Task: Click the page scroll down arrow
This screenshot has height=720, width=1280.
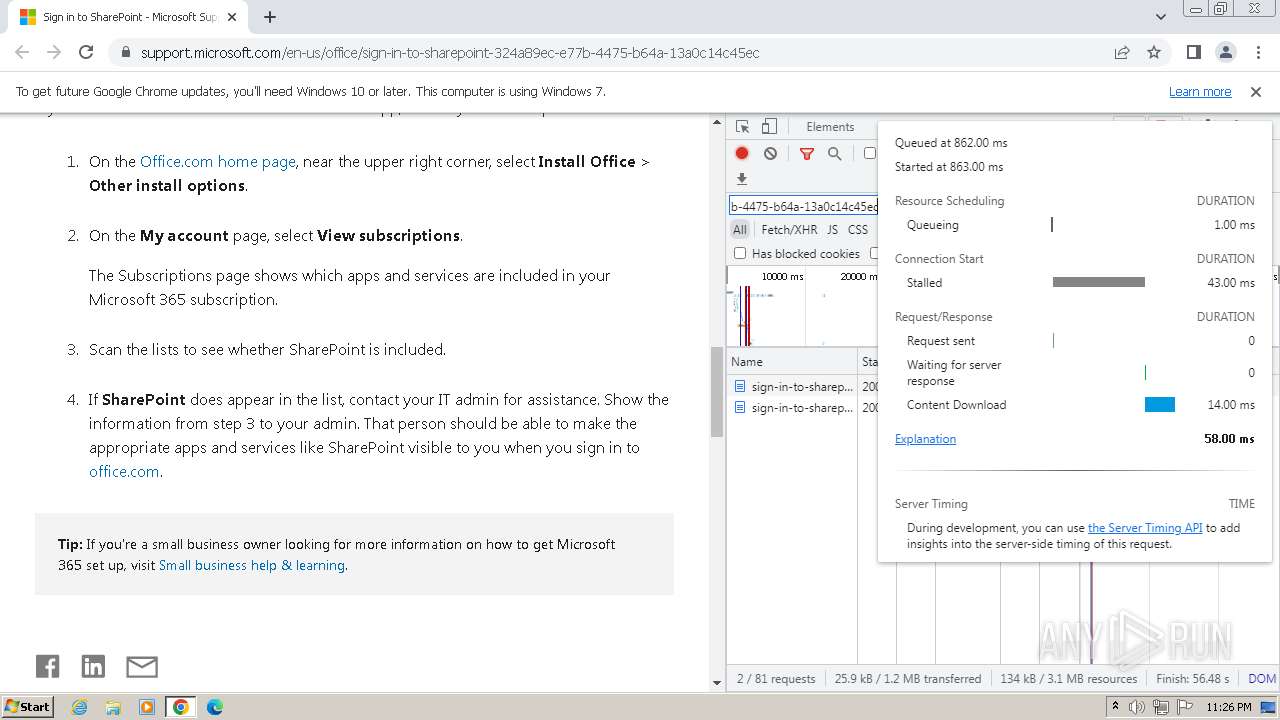Action: [716, 683]
